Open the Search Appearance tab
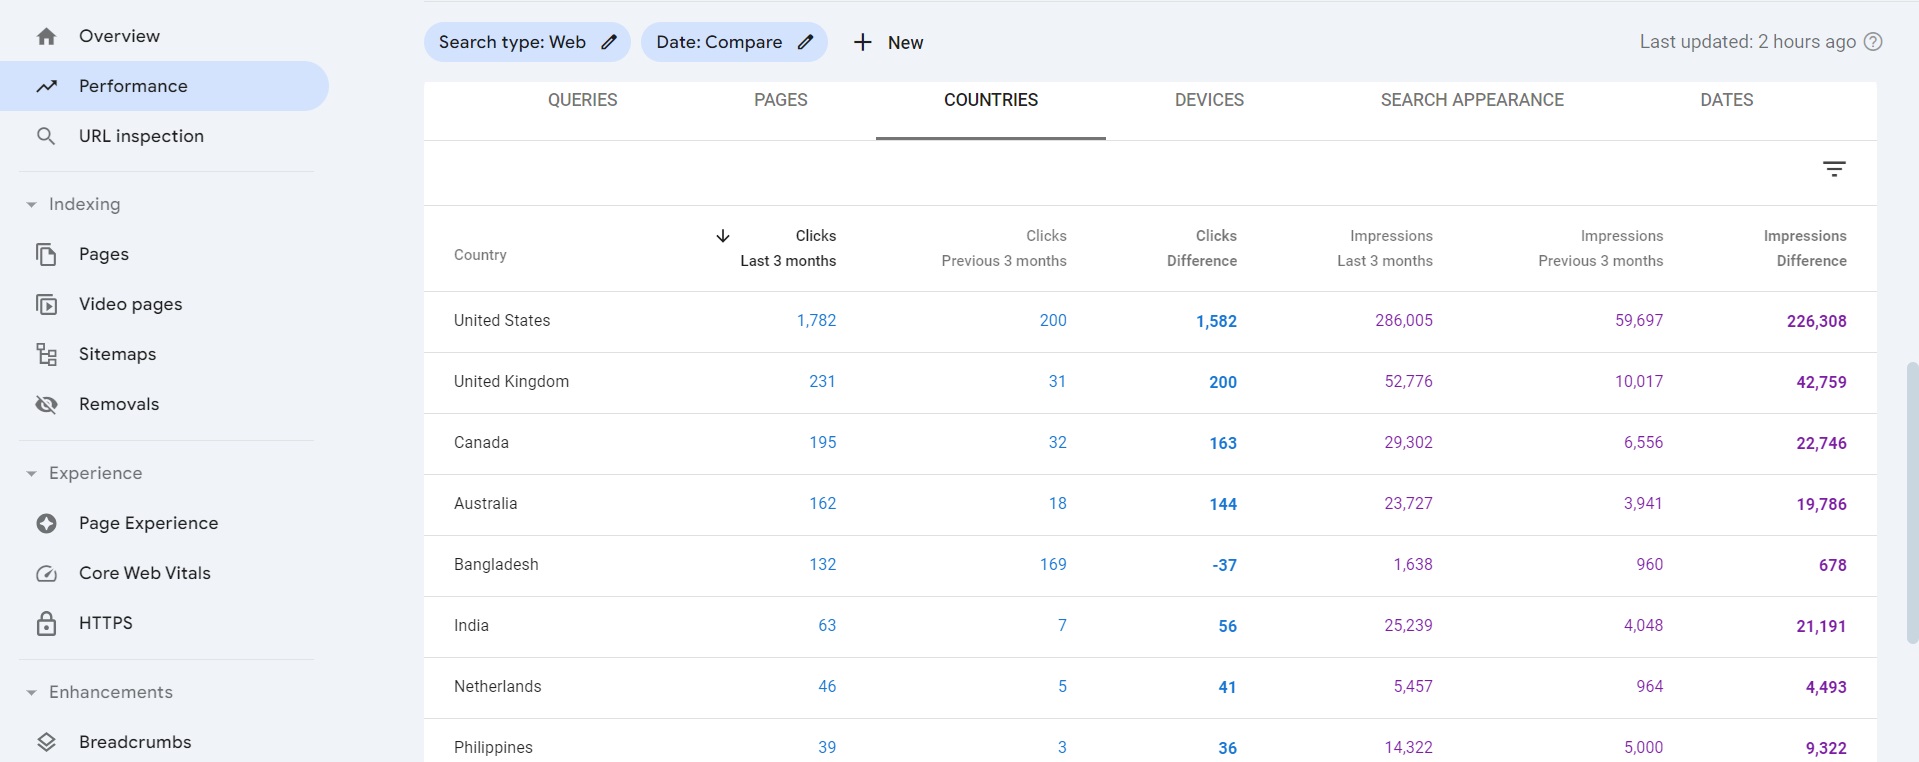This screenshot has height=762, width=1919. pyautogui.click(x=1472, y=100)
